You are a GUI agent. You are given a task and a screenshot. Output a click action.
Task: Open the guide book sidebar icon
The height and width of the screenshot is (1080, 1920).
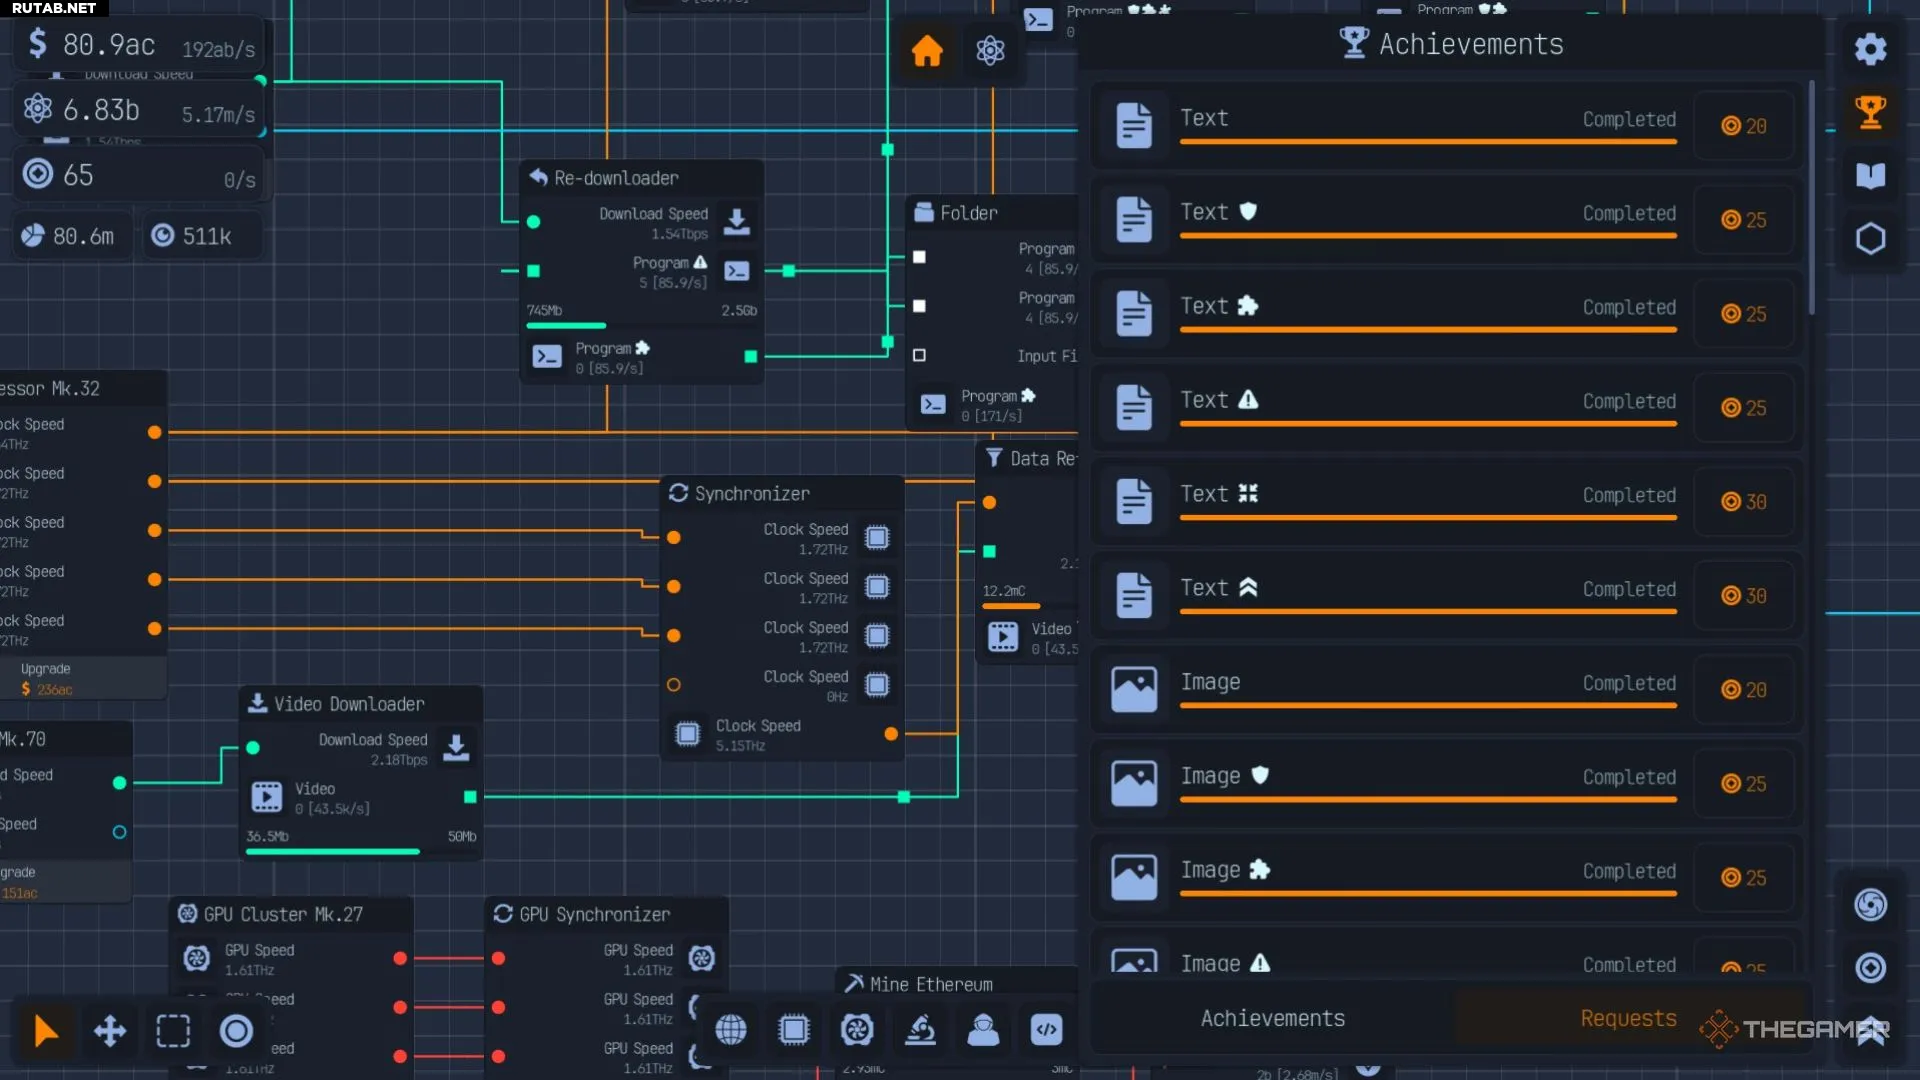1870,176
